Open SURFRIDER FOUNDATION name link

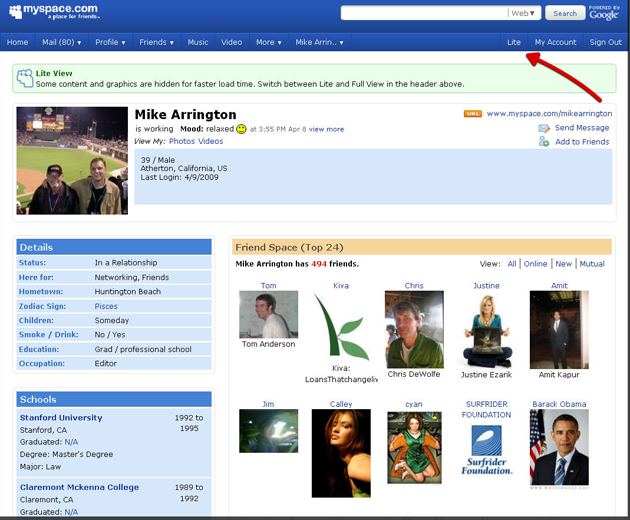(x=486, y=409)
